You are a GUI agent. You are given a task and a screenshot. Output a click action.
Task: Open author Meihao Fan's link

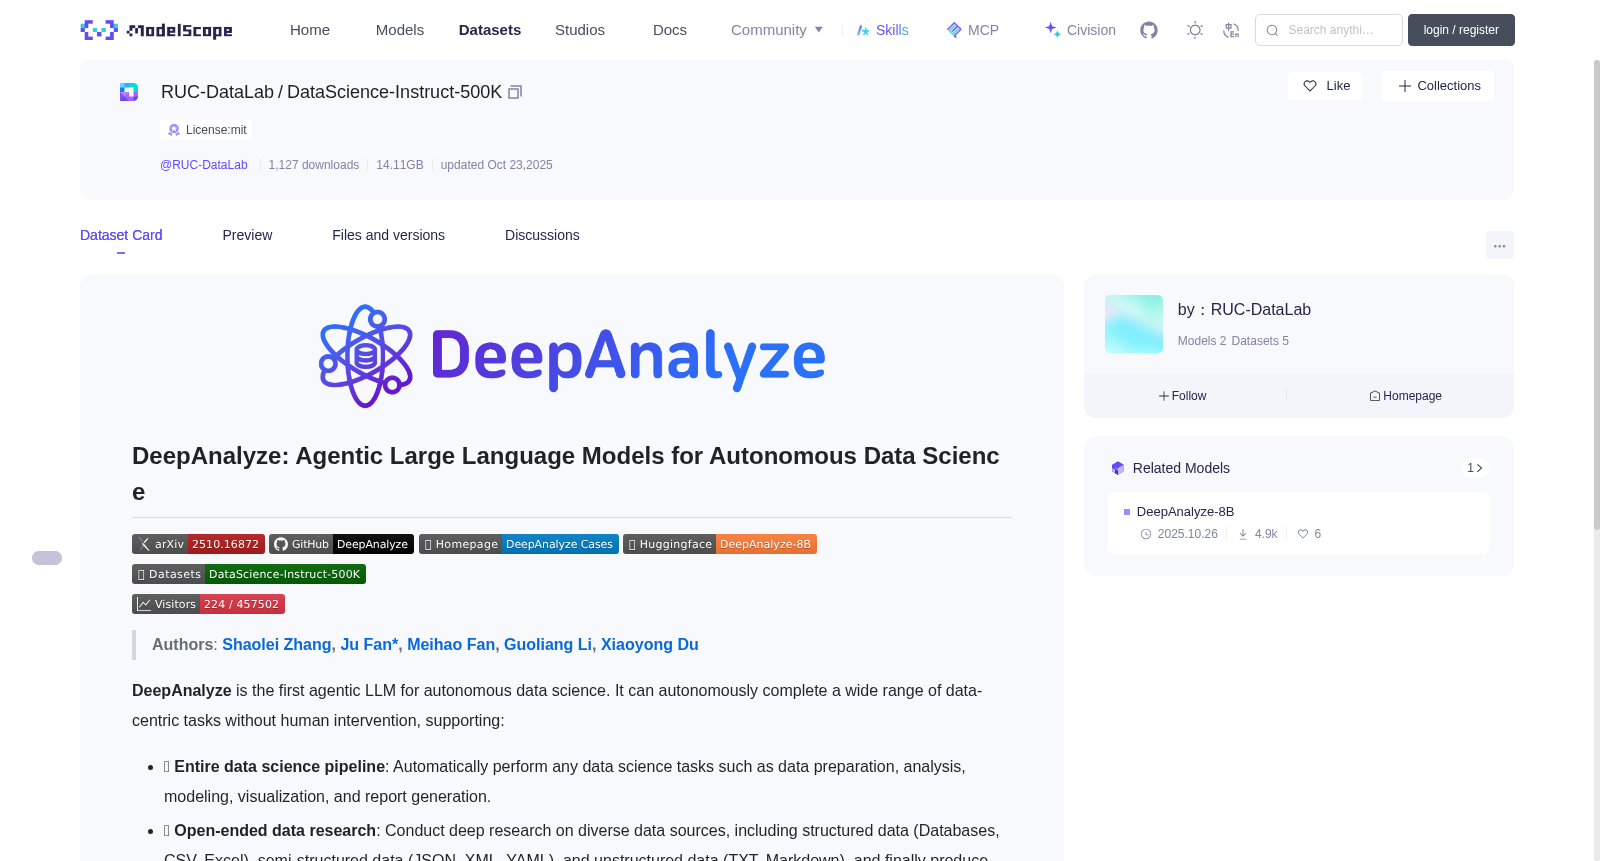451,645
